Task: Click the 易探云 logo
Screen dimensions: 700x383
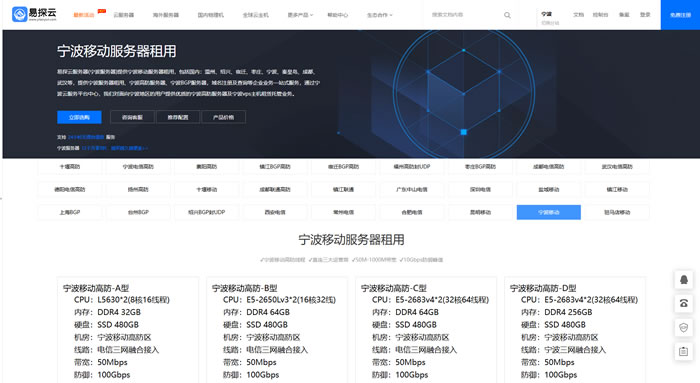Action: 34,14
